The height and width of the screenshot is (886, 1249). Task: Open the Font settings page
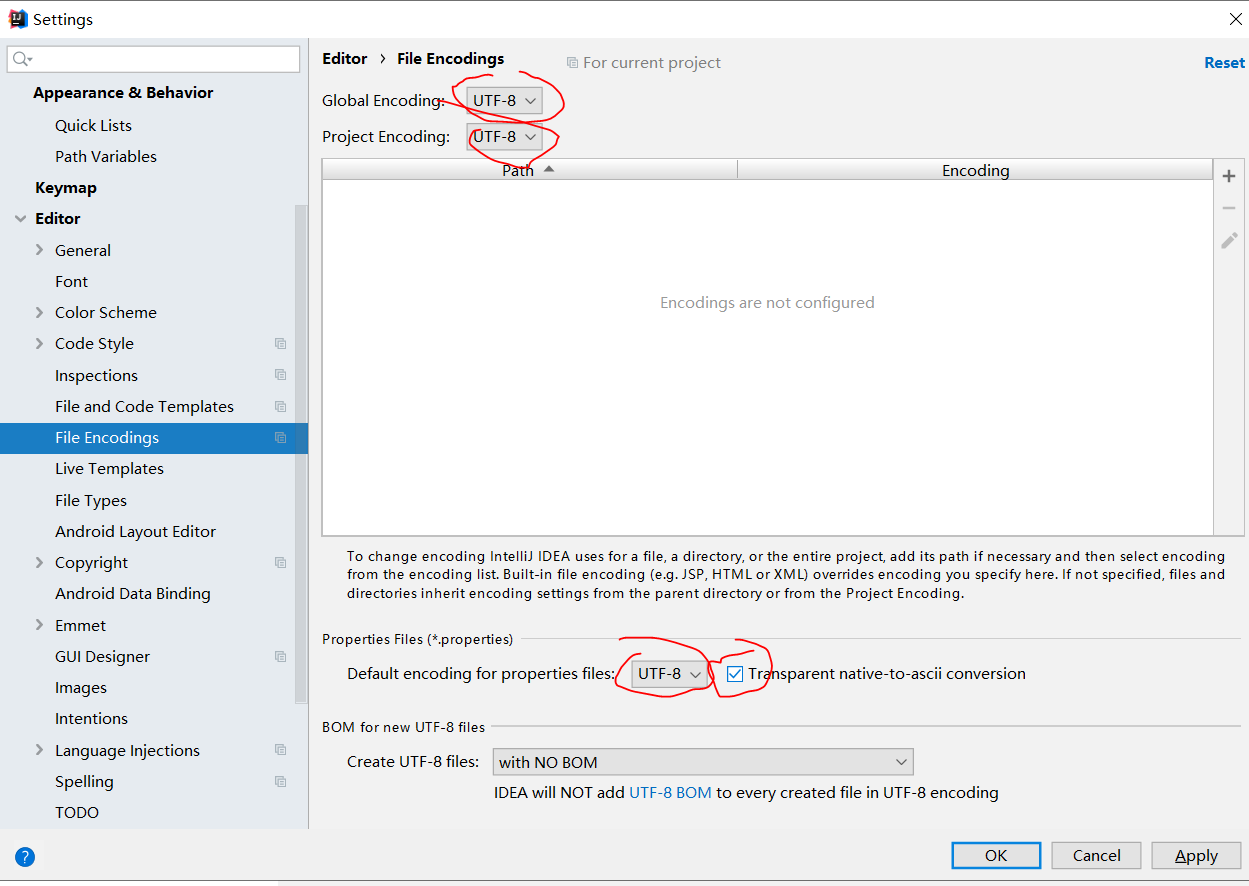tap(71, 281)
